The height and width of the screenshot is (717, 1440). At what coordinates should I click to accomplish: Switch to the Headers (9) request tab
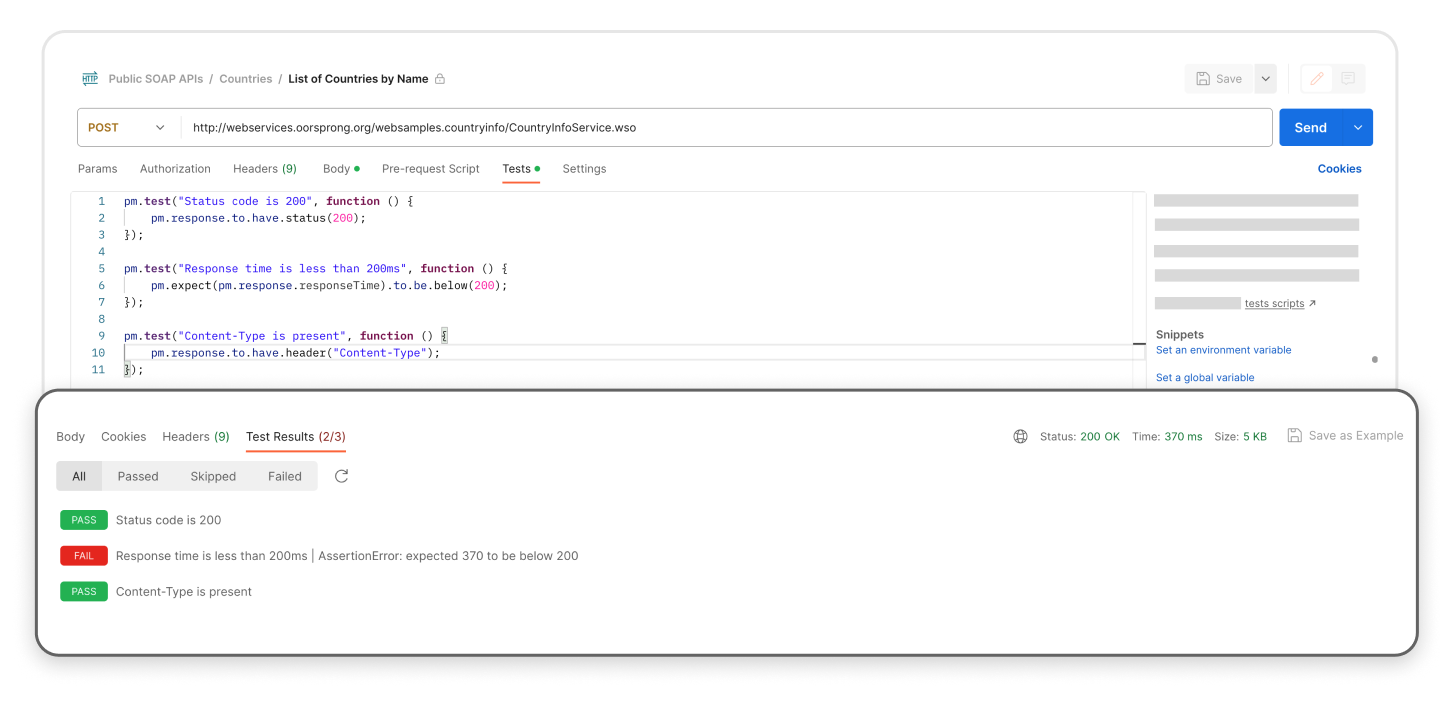(x=264, y=169)
